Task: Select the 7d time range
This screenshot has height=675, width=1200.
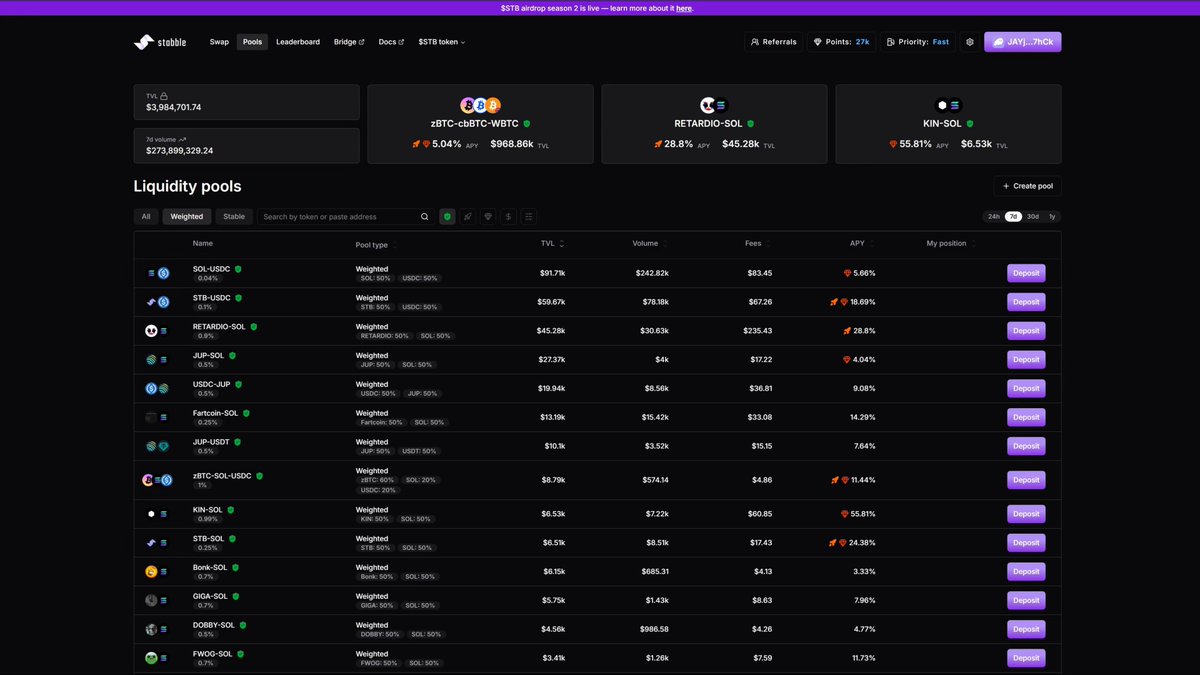Action: [x=1013, y=216]
